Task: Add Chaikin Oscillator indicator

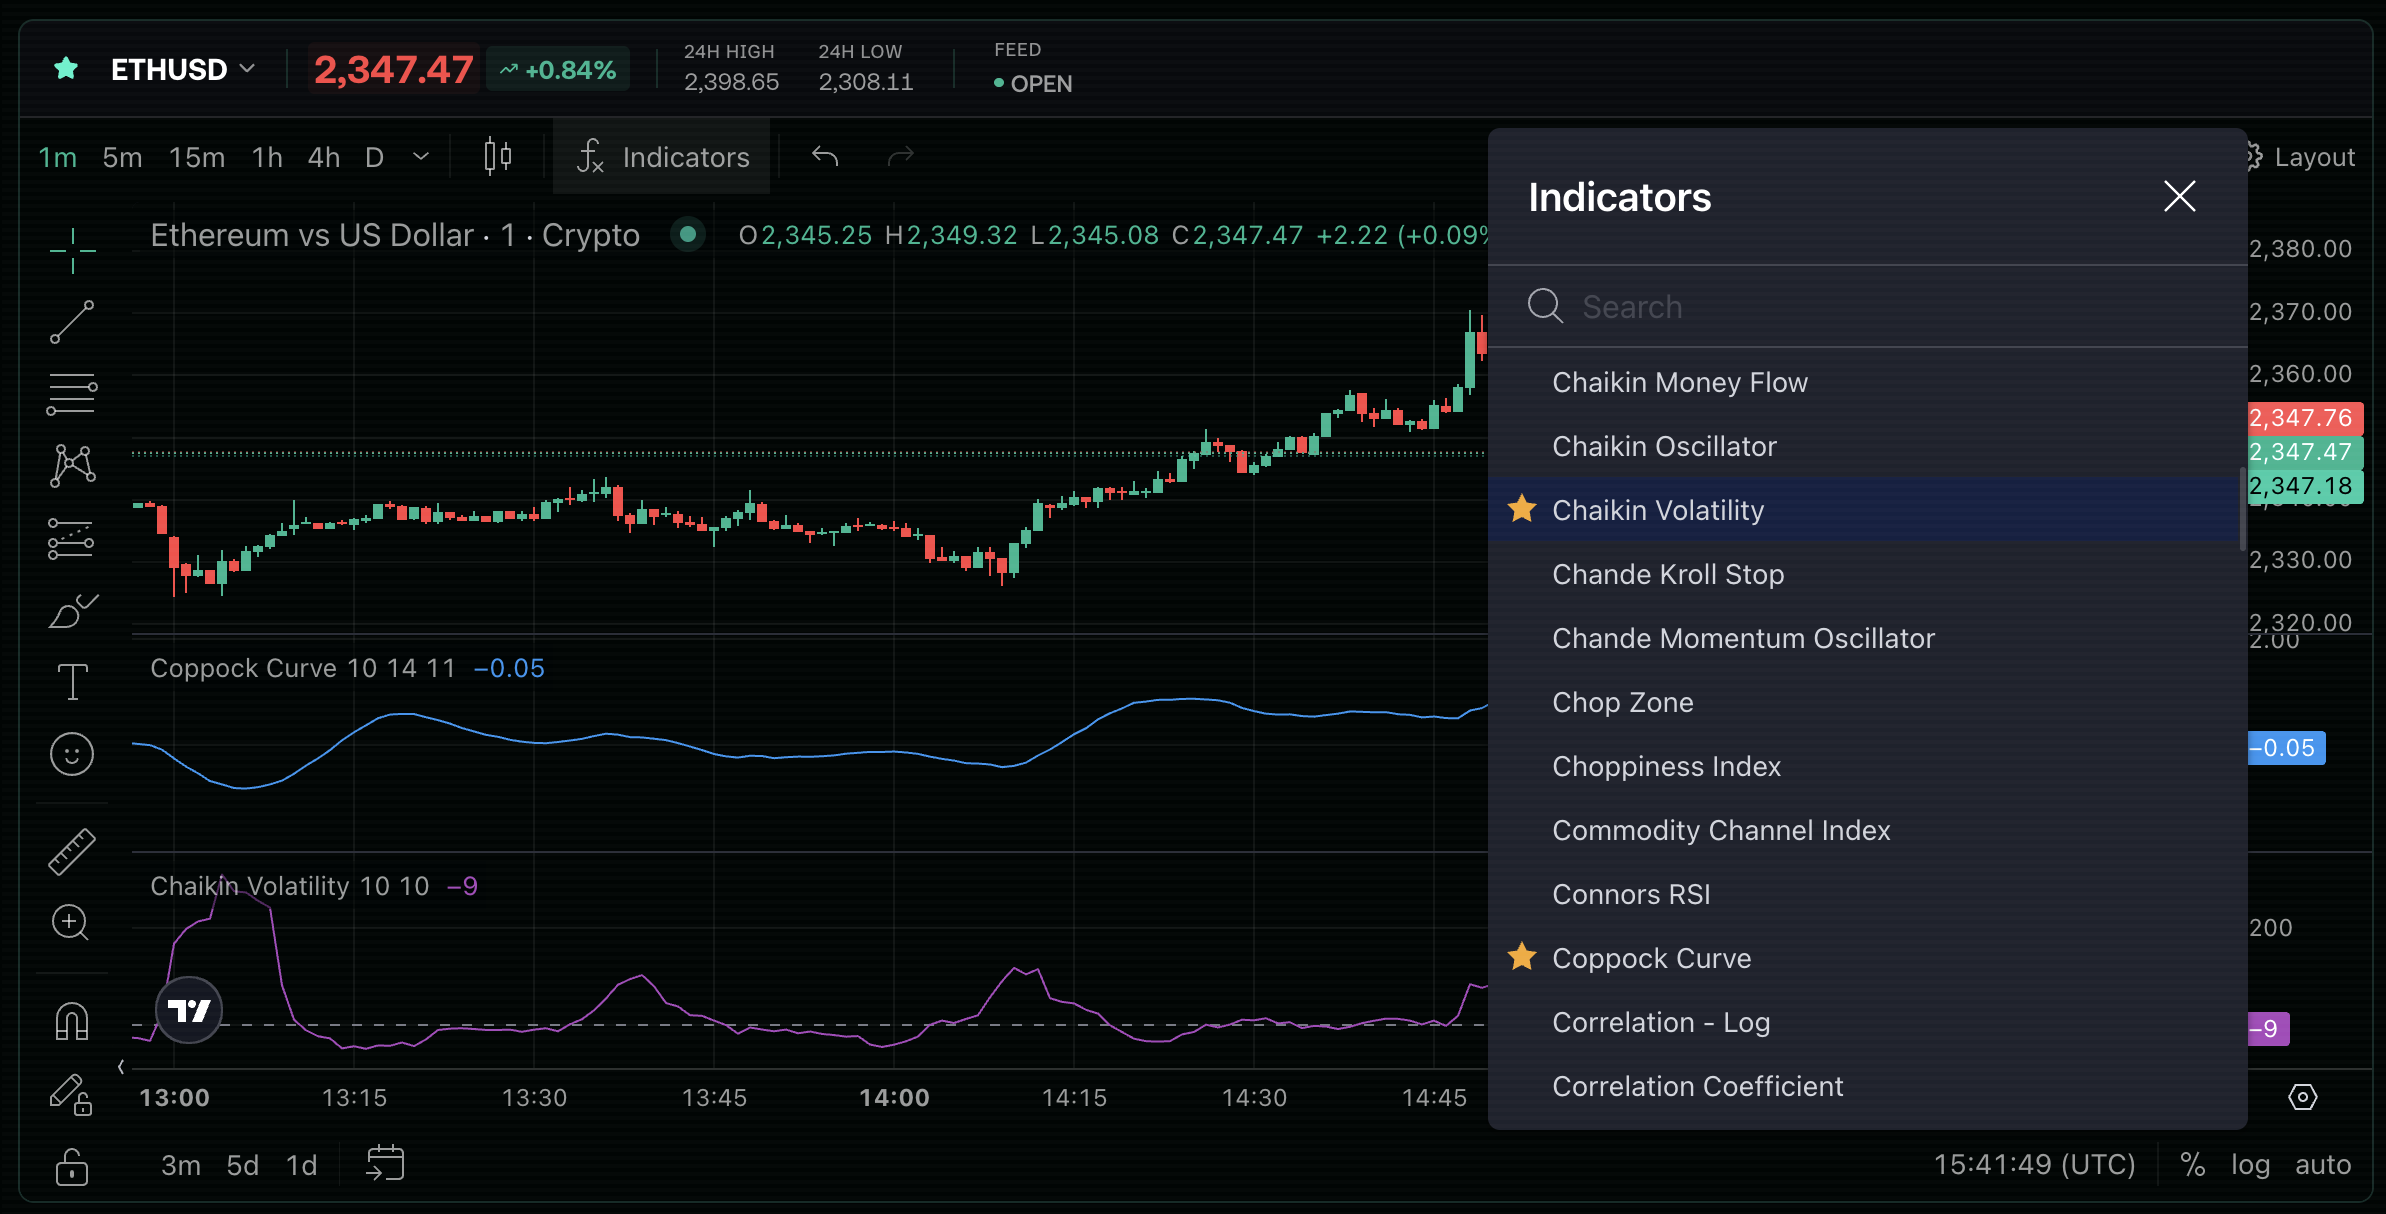Action: pos(1868,446)
